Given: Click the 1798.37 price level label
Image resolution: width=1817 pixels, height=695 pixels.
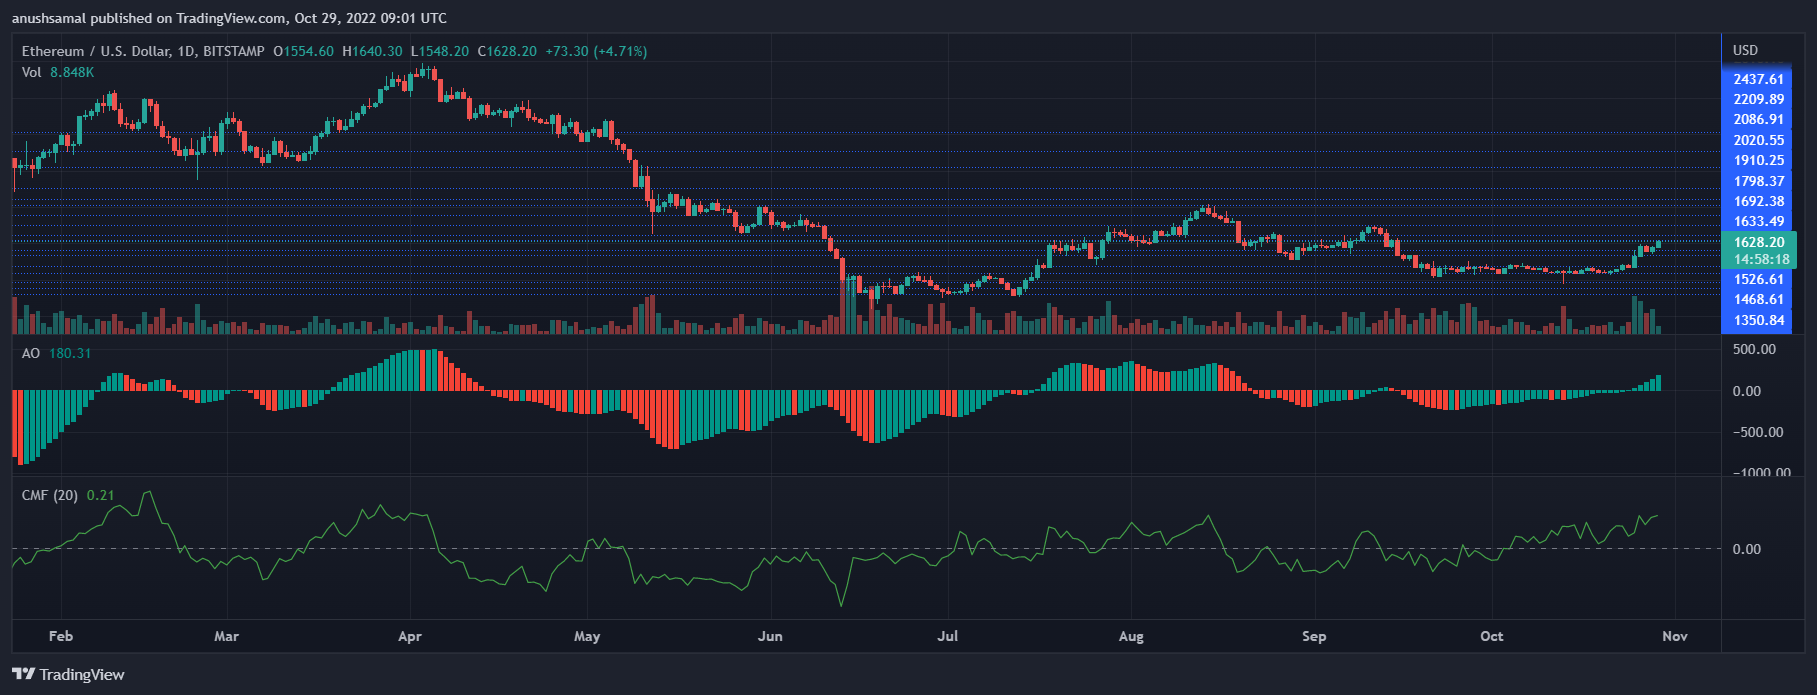Looking at the screenshot, I should tap(1758, 181).
